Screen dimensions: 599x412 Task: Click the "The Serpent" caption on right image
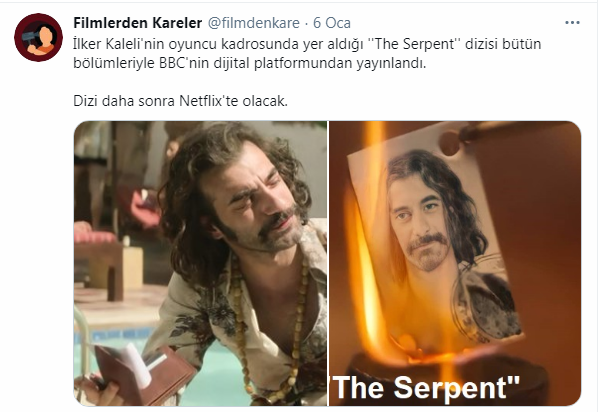point(425,388)
